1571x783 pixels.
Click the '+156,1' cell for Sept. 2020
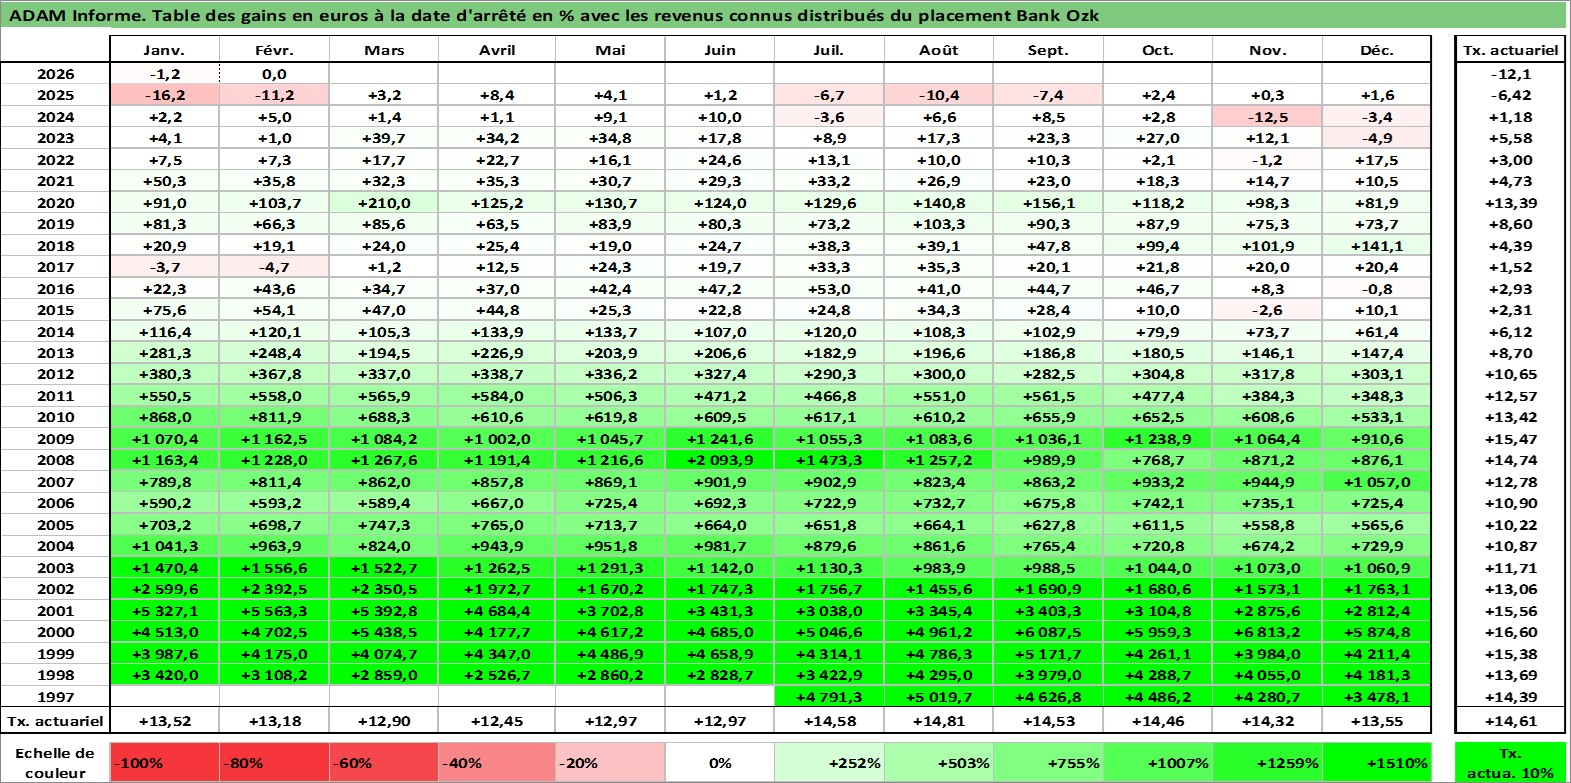1048,203
